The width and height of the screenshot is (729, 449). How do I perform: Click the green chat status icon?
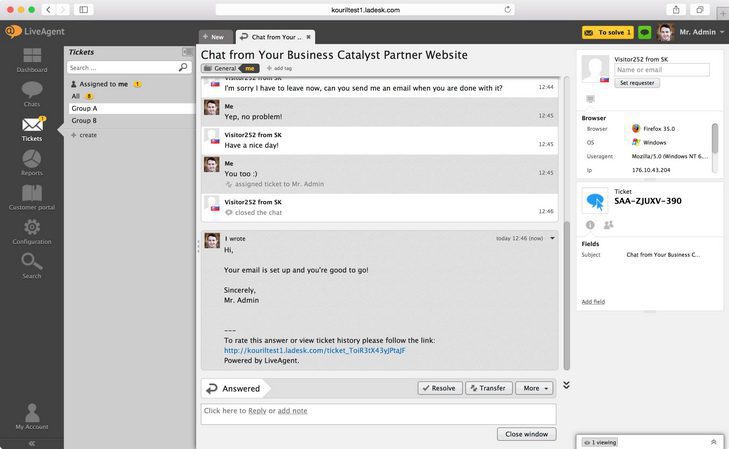(645, 33)
